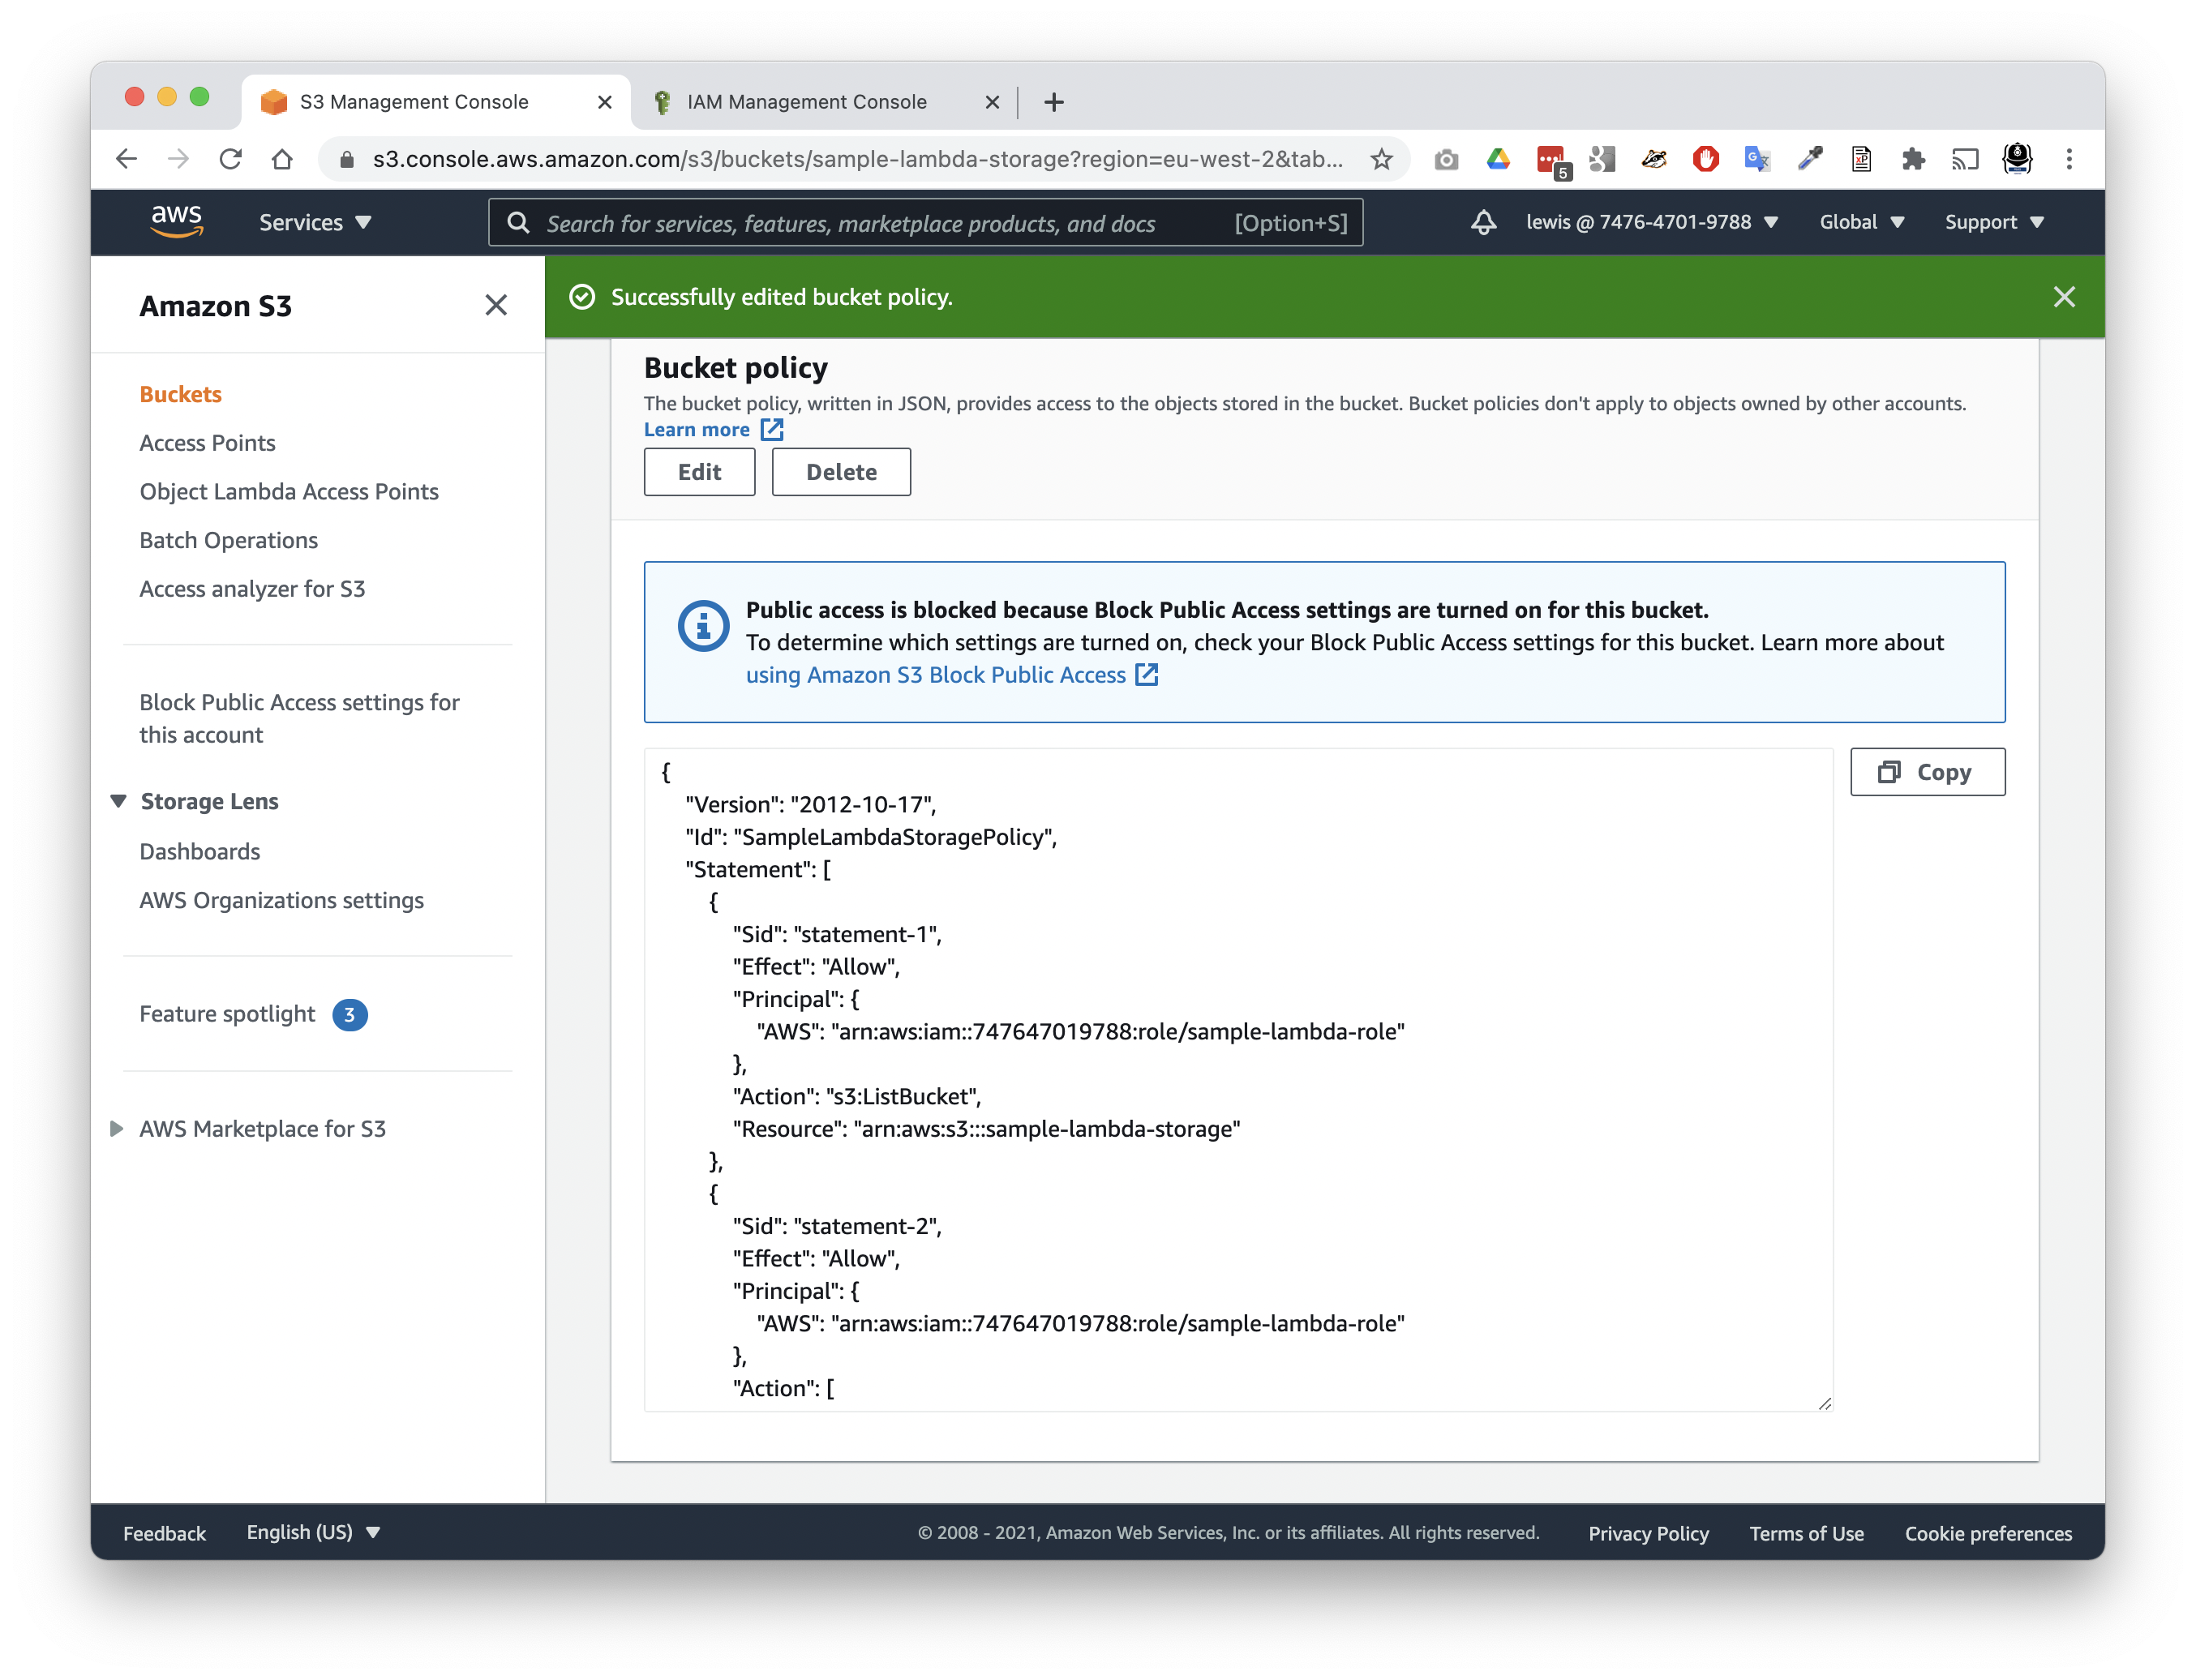Open a new browser tab
This screenshot has width=2196, height=1680.
[1053, 102]
